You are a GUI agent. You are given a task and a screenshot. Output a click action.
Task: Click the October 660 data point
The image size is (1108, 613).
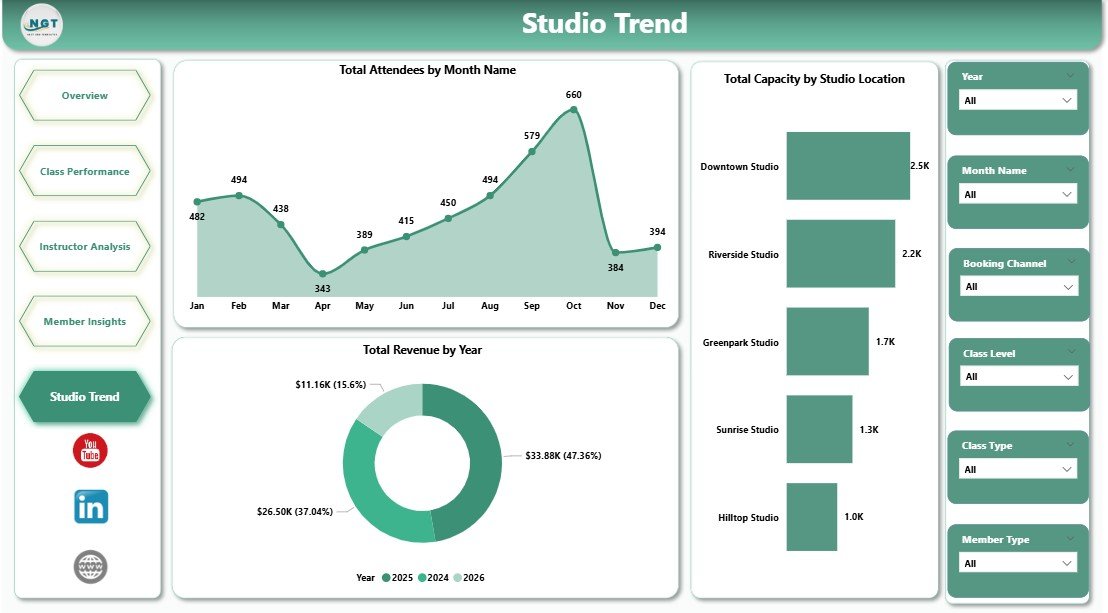pyautogui.click(x=574, y=110)
